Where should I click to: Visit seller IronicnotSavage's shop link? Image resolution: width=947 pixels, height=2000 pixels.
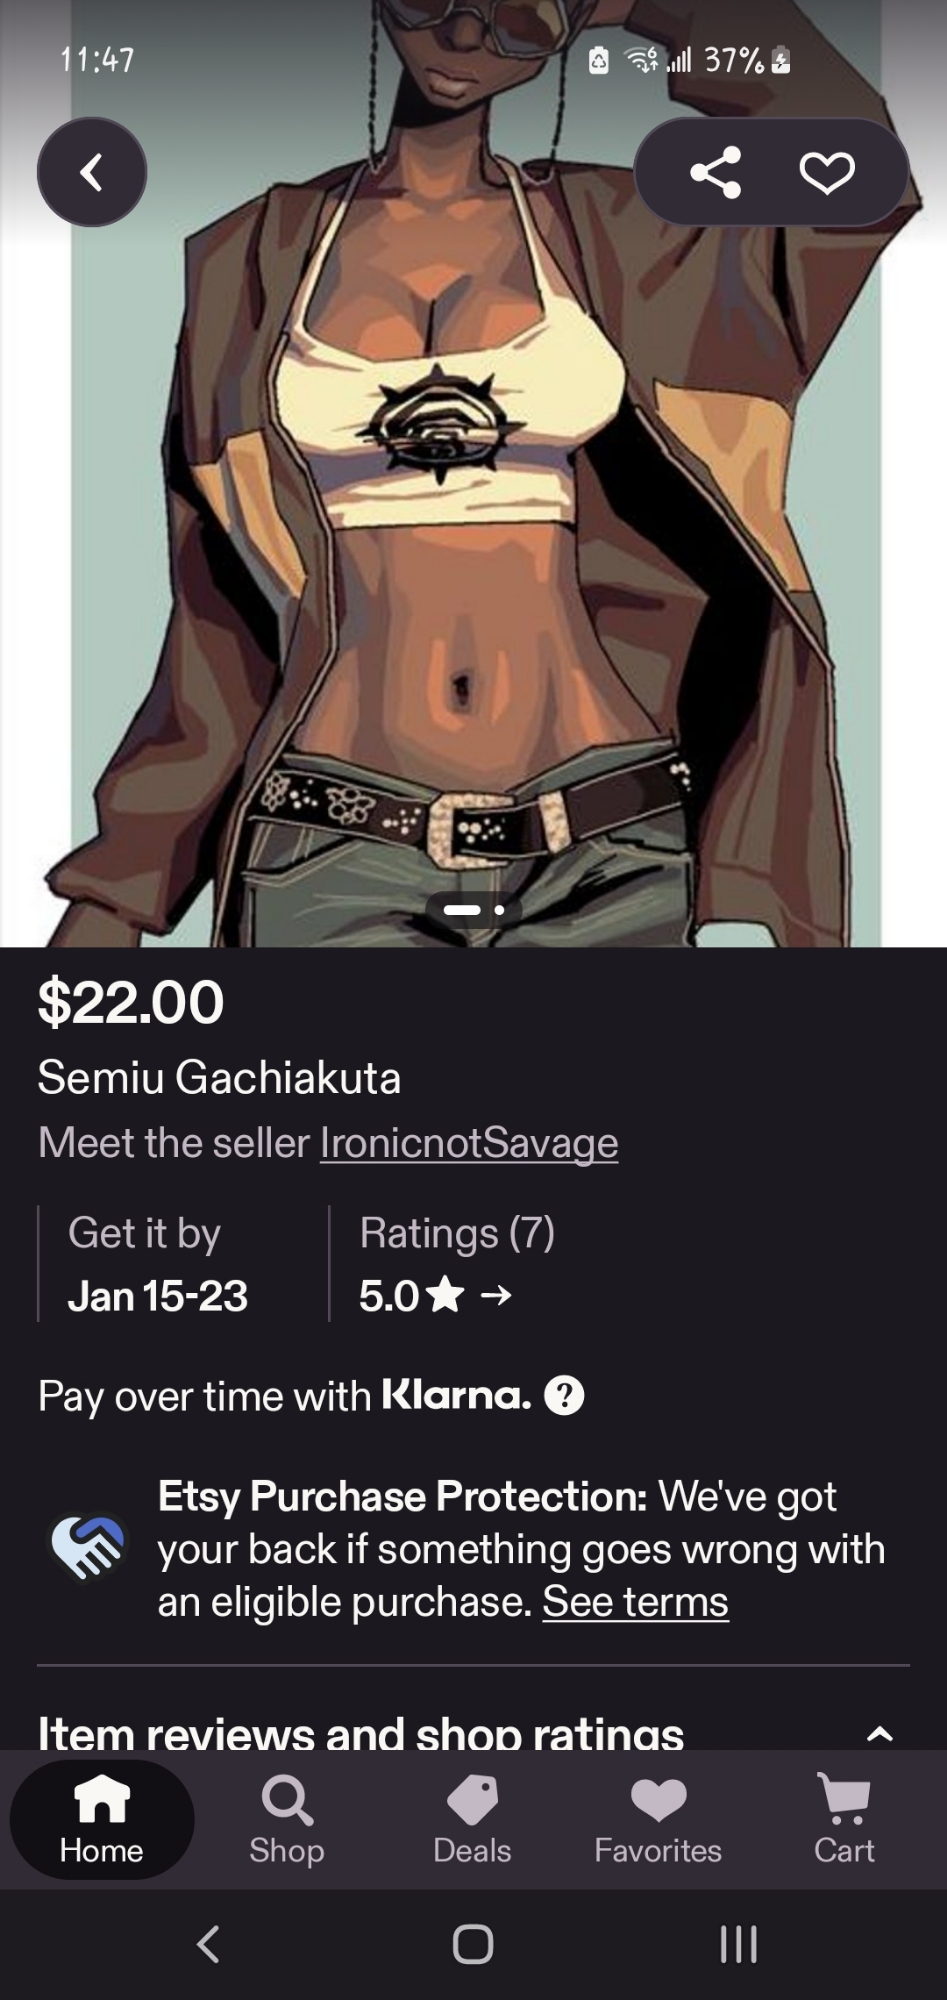coord(469,1142)
